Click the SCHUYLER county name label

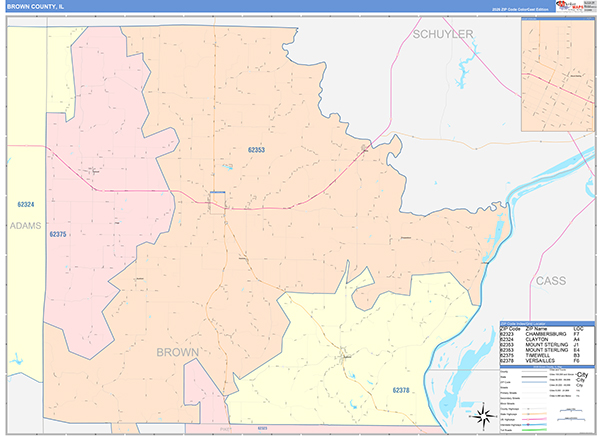click(443, 34)
